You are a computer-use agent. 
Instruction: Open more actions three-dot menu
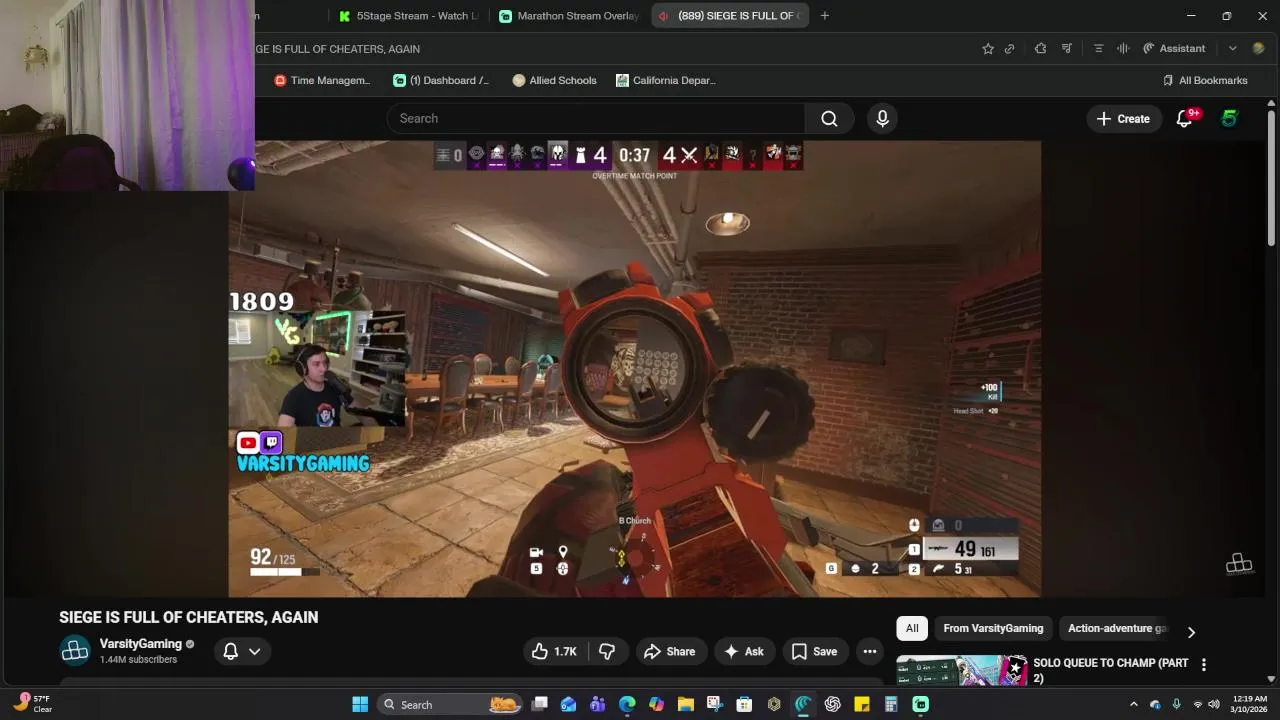click(870, 651)
